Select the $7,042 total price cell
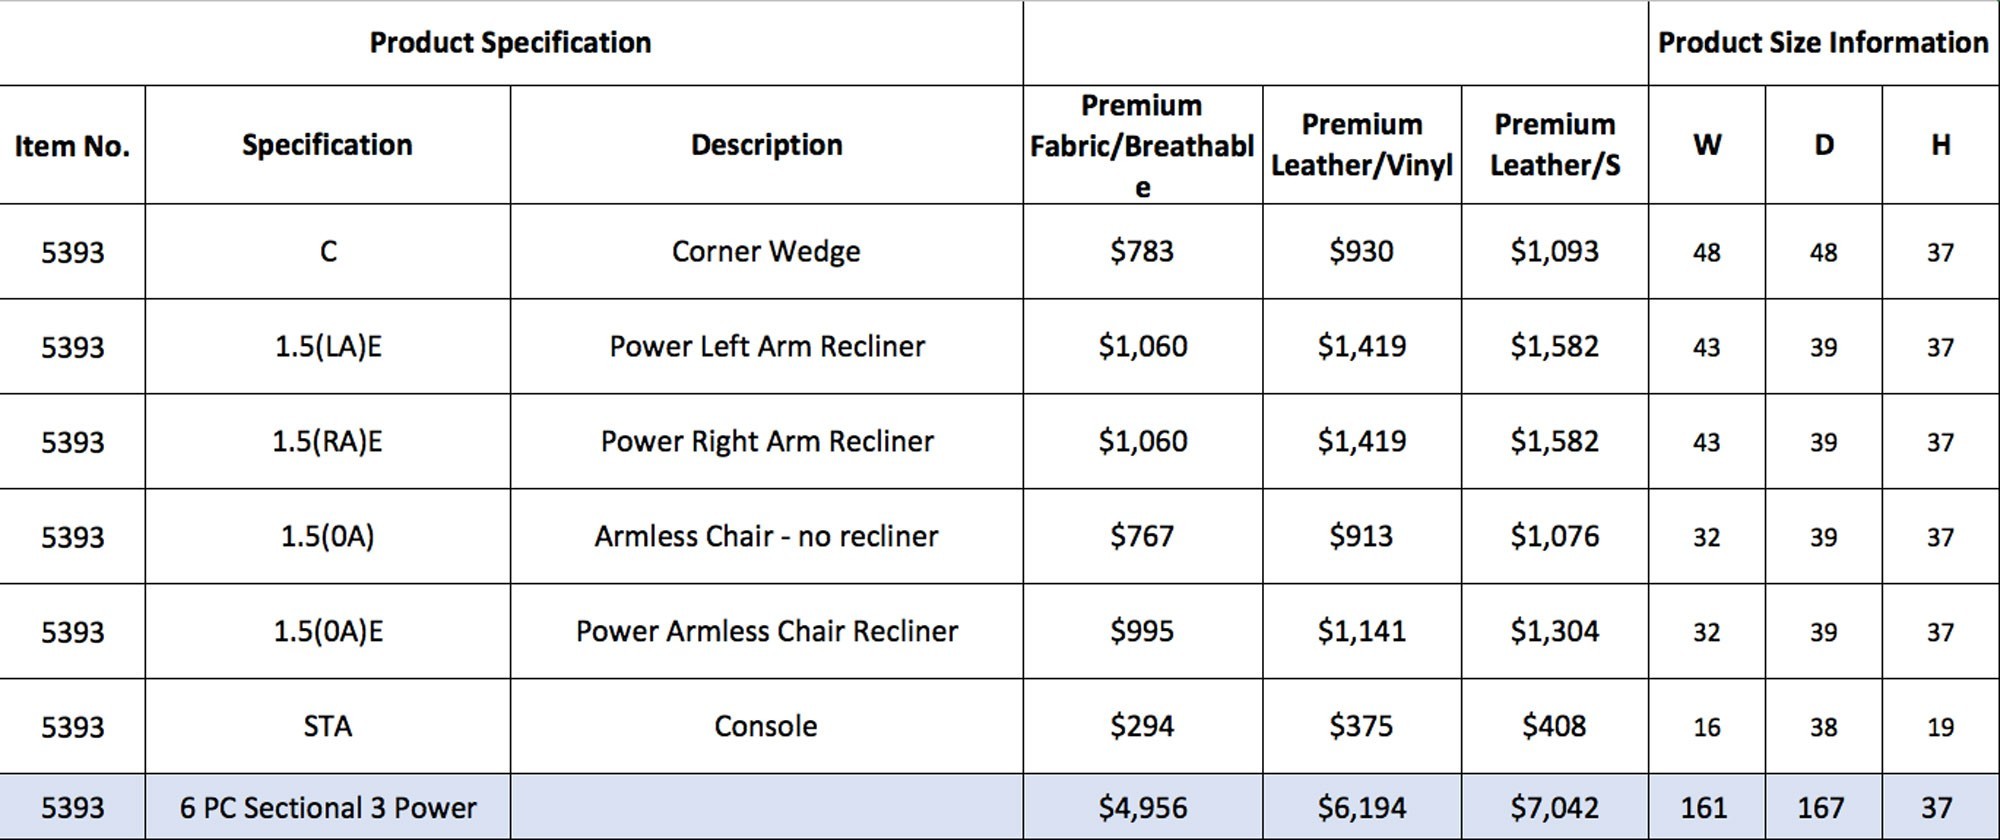Screen dimensions: 2000x840 pyautogui.click(x=1555, y=807)
